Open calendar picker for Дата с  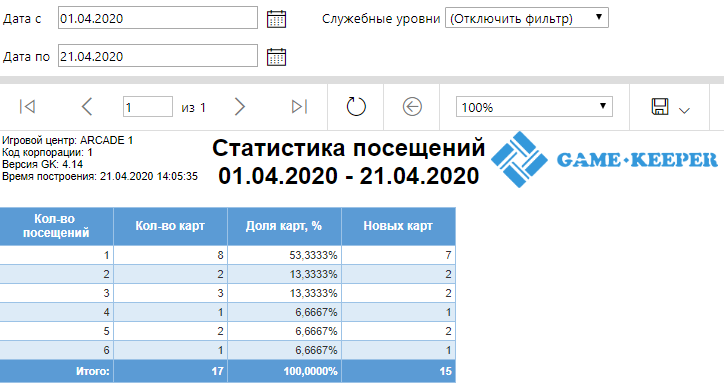click(x=277, y=19)
